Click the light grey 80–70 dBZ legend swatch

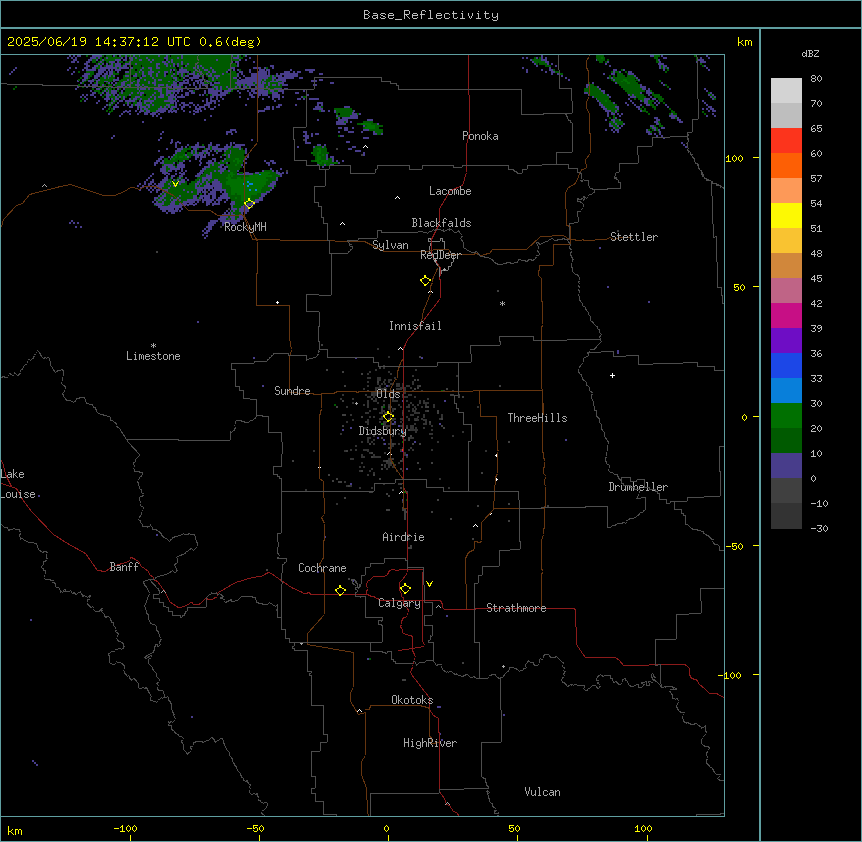[786, 91]
